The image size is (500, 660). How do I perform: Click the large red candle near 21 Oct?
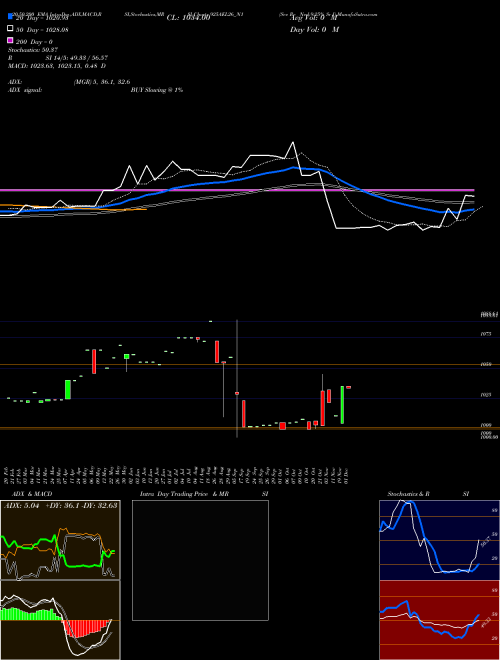(322, 408)
